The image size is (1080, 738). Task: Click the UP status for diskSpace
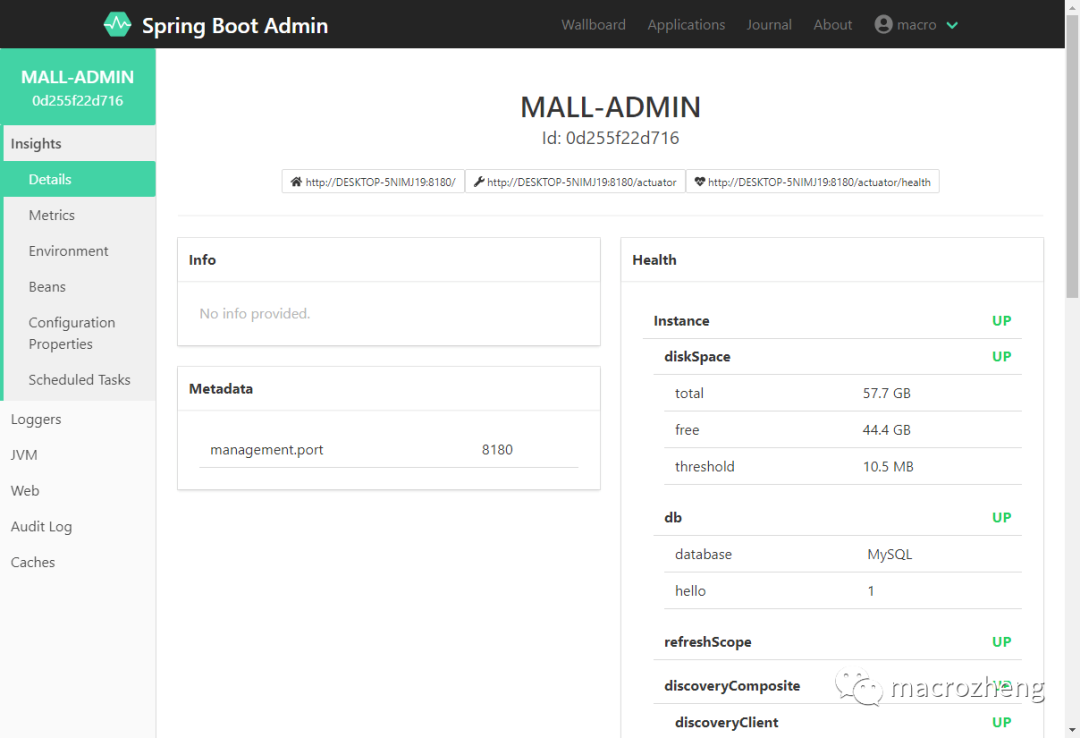(1001, 356)
